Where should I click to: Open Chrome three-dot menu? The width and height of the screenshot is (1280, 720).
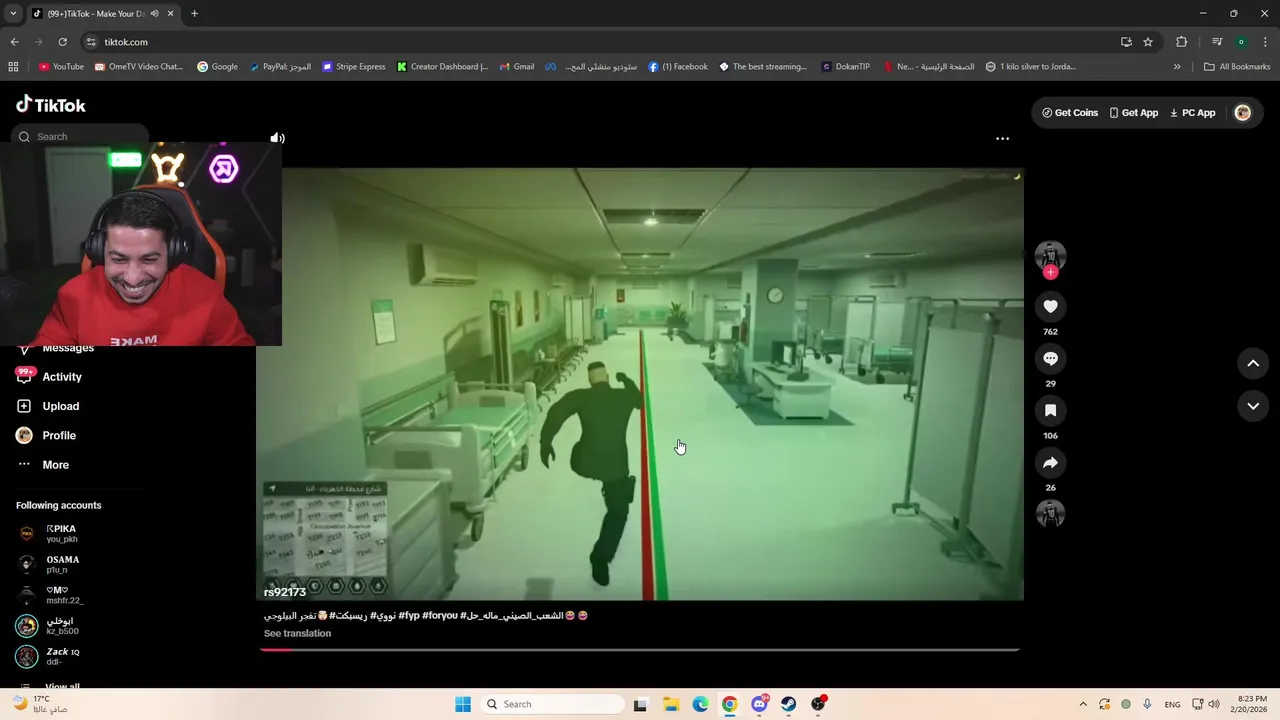pyautogui.click(x=1265, y=42)
